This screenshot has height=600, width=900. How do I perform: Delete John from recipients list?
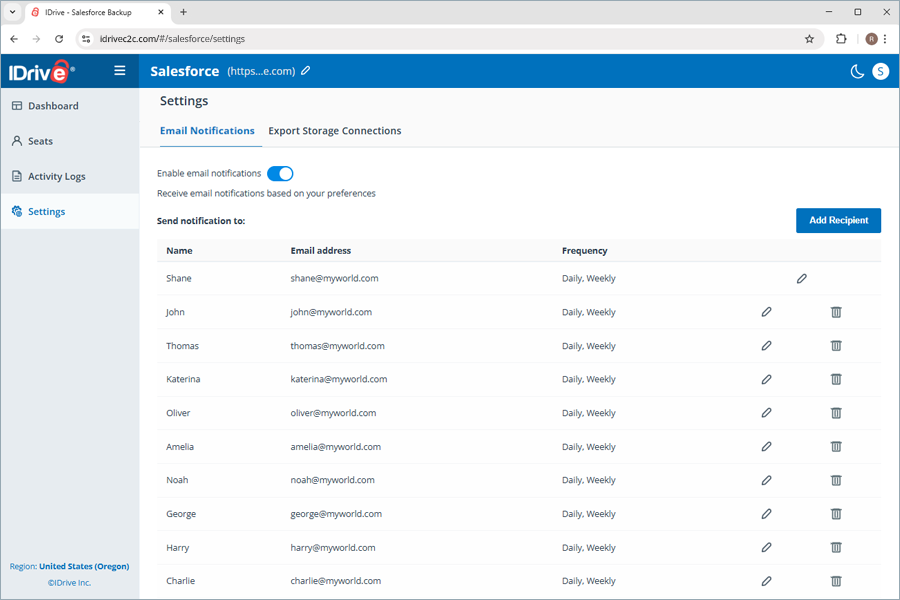836,312
